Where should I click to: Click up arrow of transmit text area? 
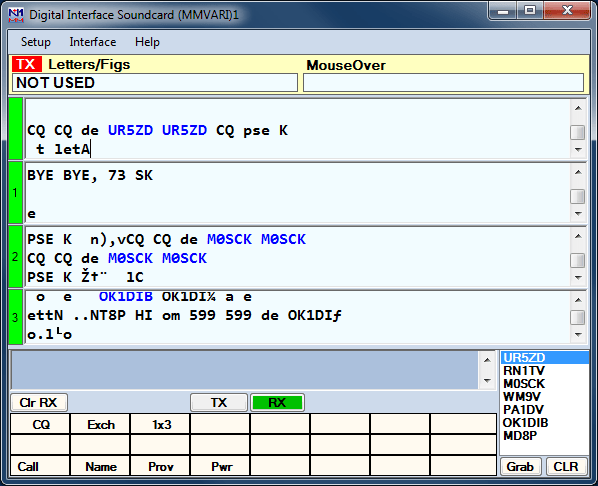[x=487, y=360]
